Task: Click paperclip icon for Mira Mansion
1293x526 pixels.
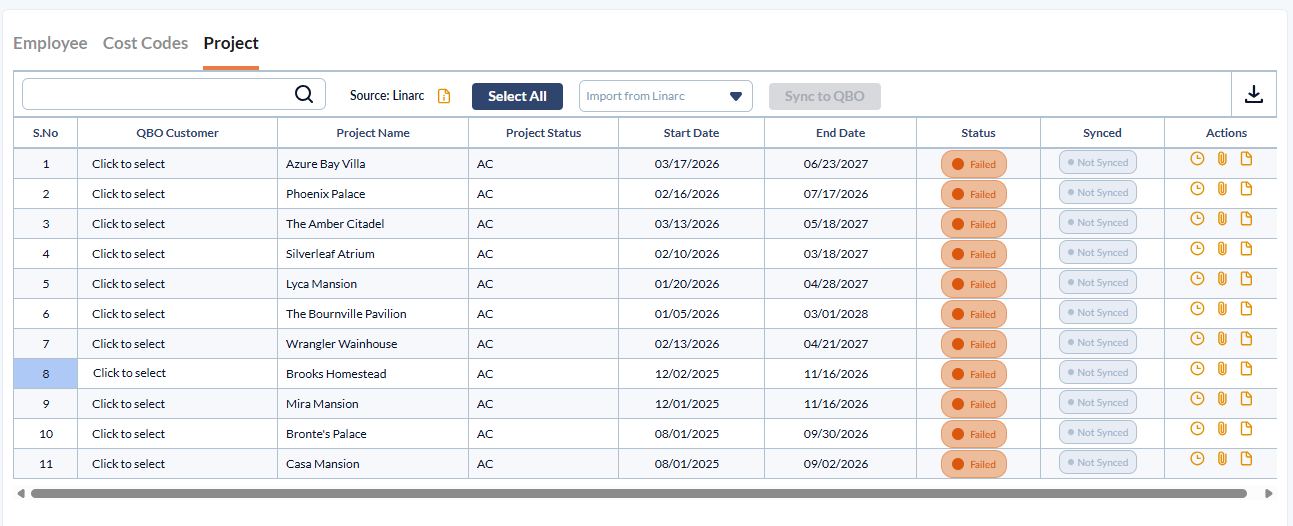Action: click(x=1222, y=398)
